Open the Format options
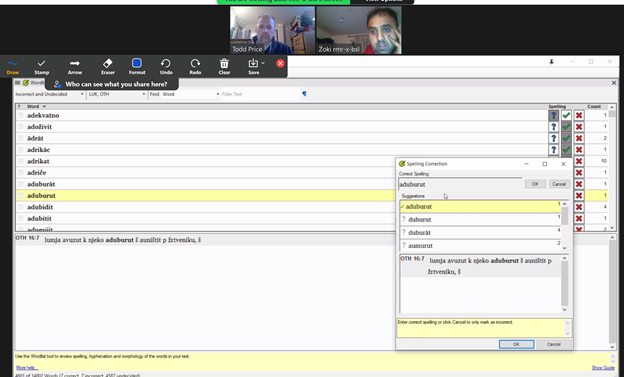The height and width of the screenshot is (377, 624). tap(137, 66)
